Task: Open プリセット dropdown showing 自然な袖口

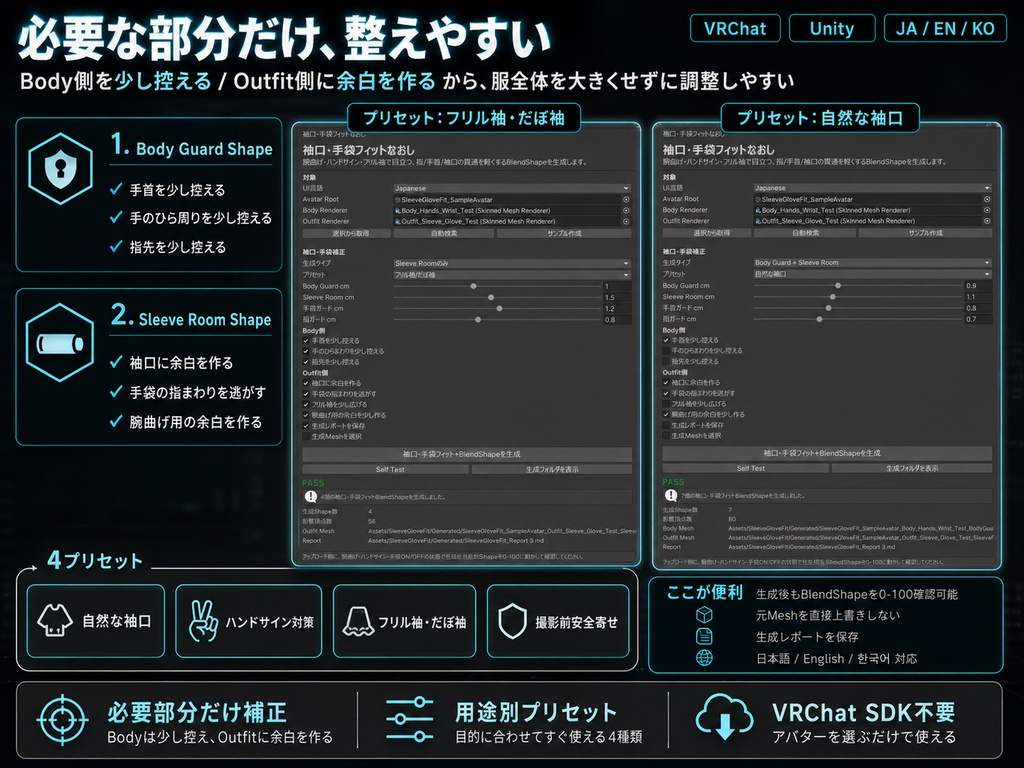Action: pos(872,274)
